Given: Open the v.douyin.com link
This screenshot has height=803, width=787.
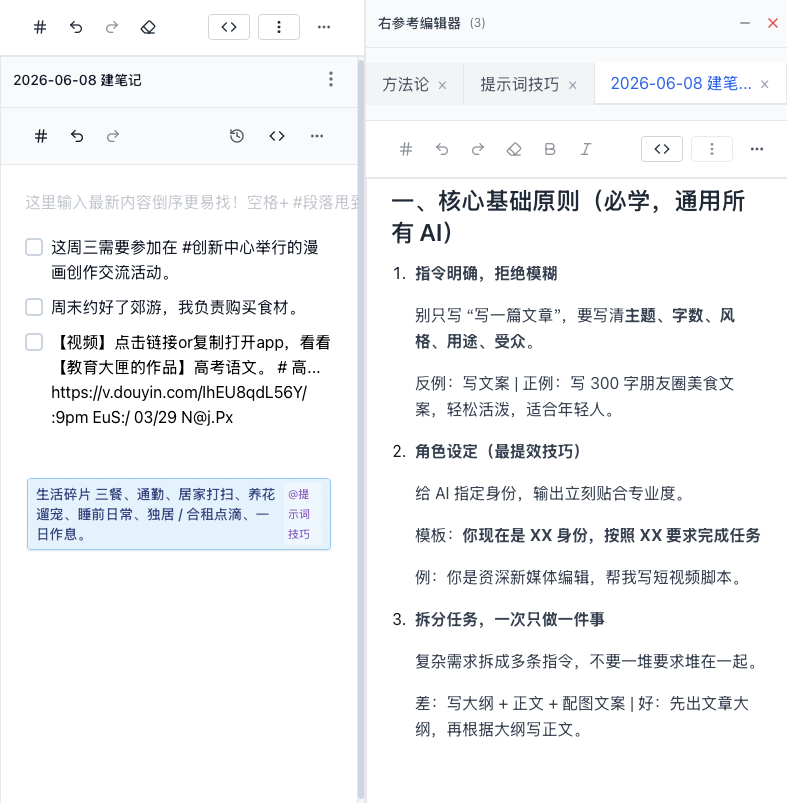Looking at the screenshot, I should (179, 392).
